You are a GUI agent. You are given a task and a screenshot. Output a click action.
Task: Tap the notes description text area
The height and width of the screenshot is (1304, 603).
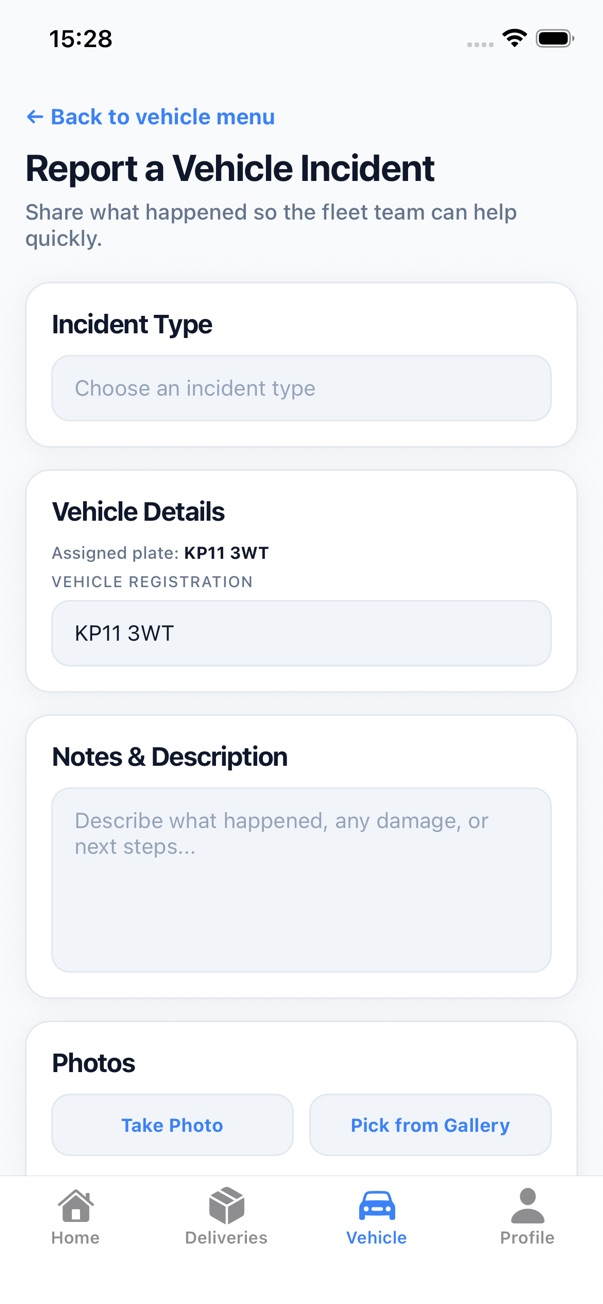click(301, 880)
